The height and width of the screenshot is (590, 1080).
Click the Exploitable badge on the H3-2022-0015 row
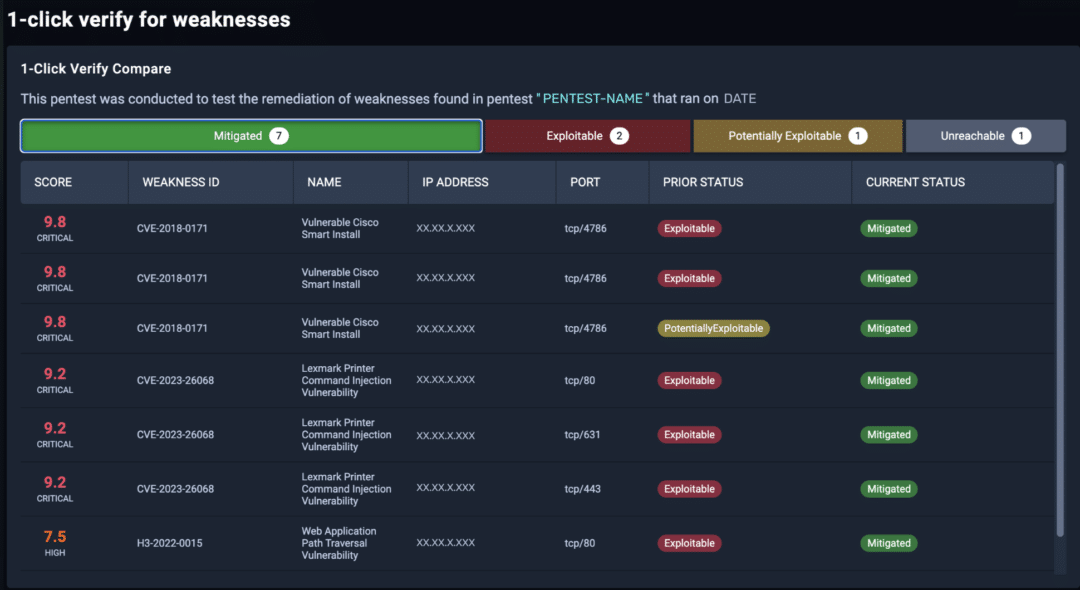pos(689,543)
